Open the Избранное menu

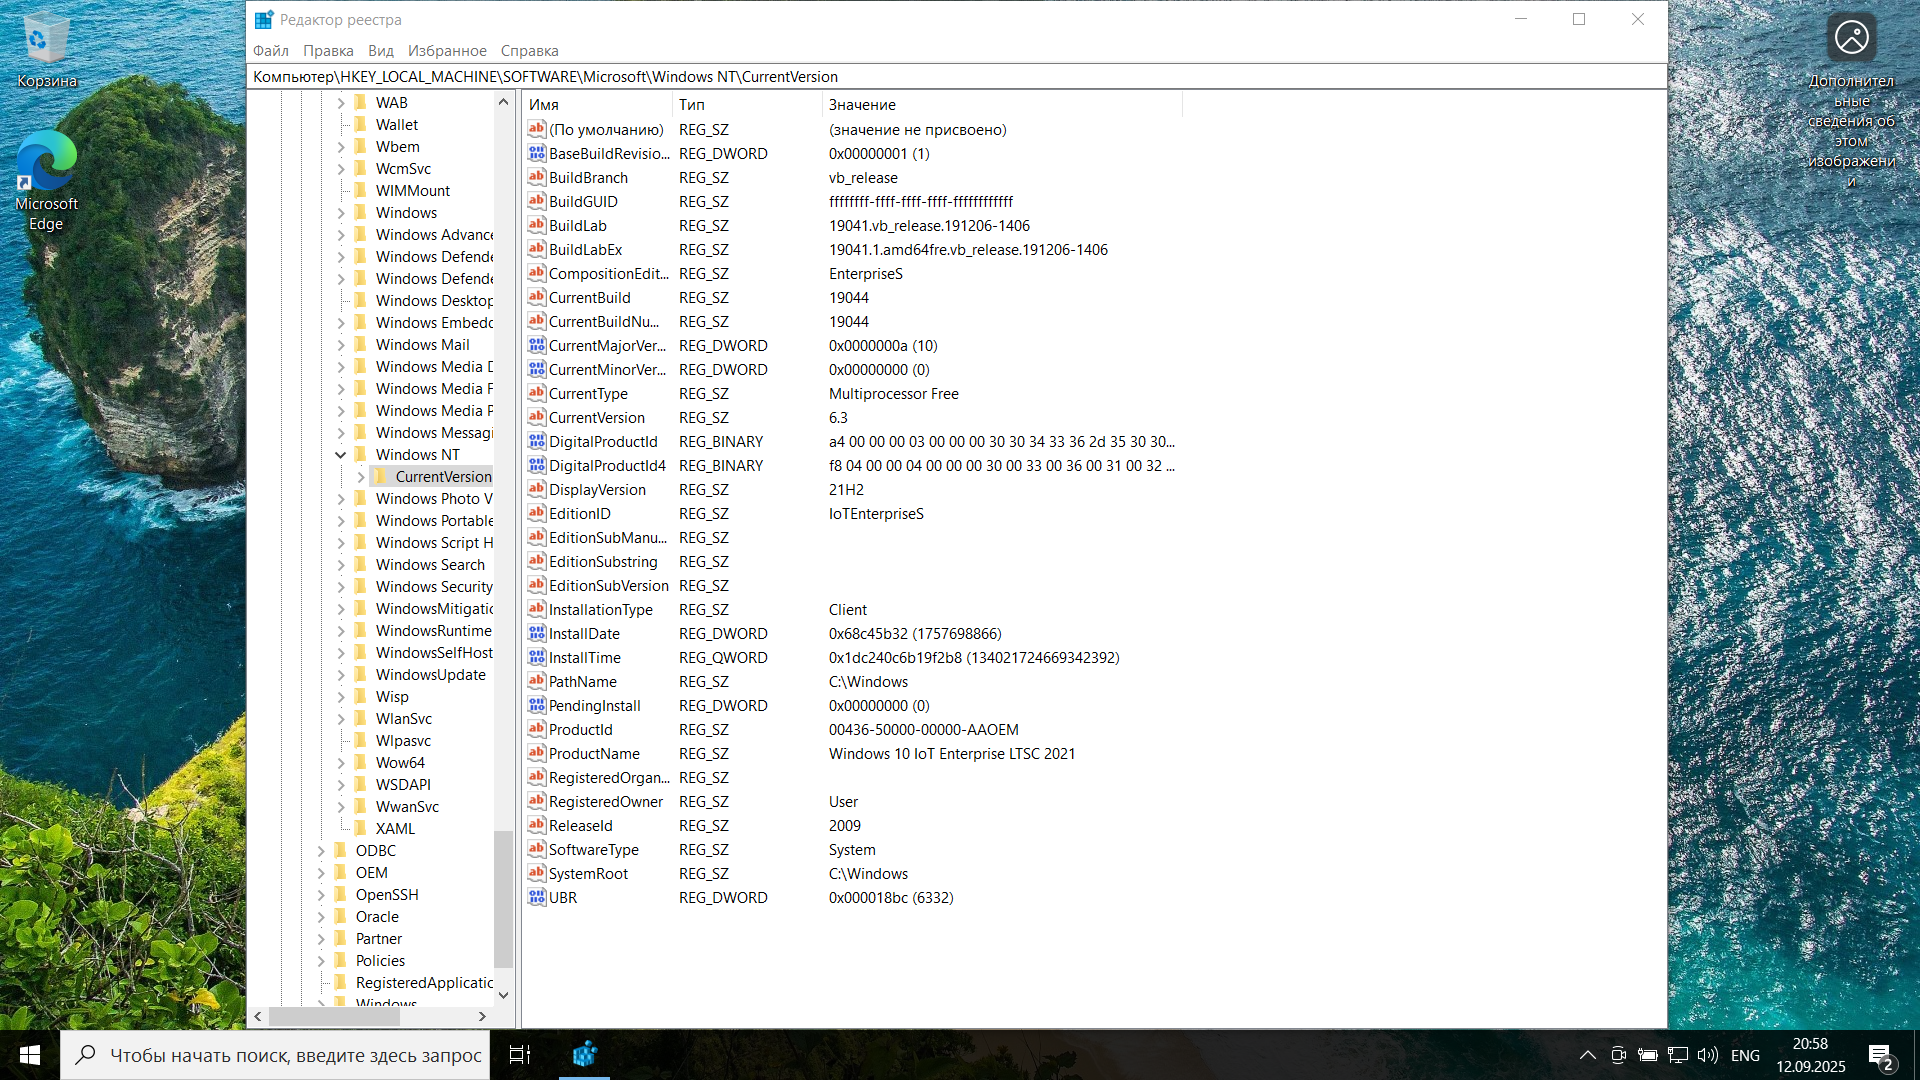447,50
